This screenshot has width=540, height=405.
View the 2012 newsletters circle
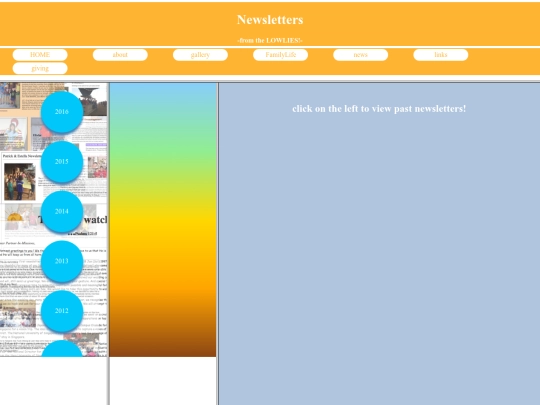point(62,311)
